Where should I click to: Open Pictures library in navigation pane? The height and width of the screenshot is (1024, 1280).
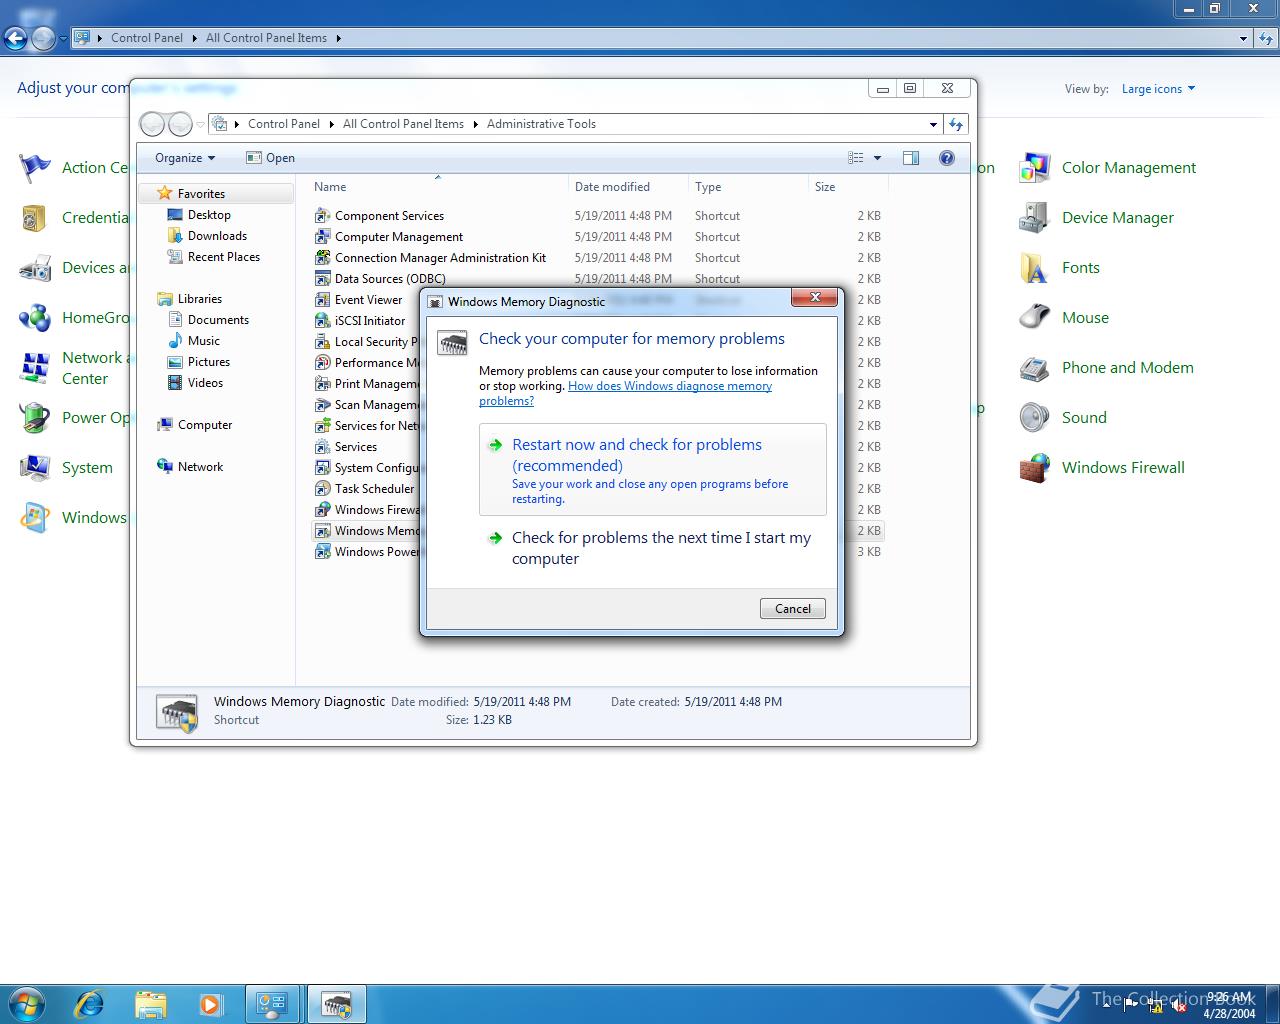(208, 362)
